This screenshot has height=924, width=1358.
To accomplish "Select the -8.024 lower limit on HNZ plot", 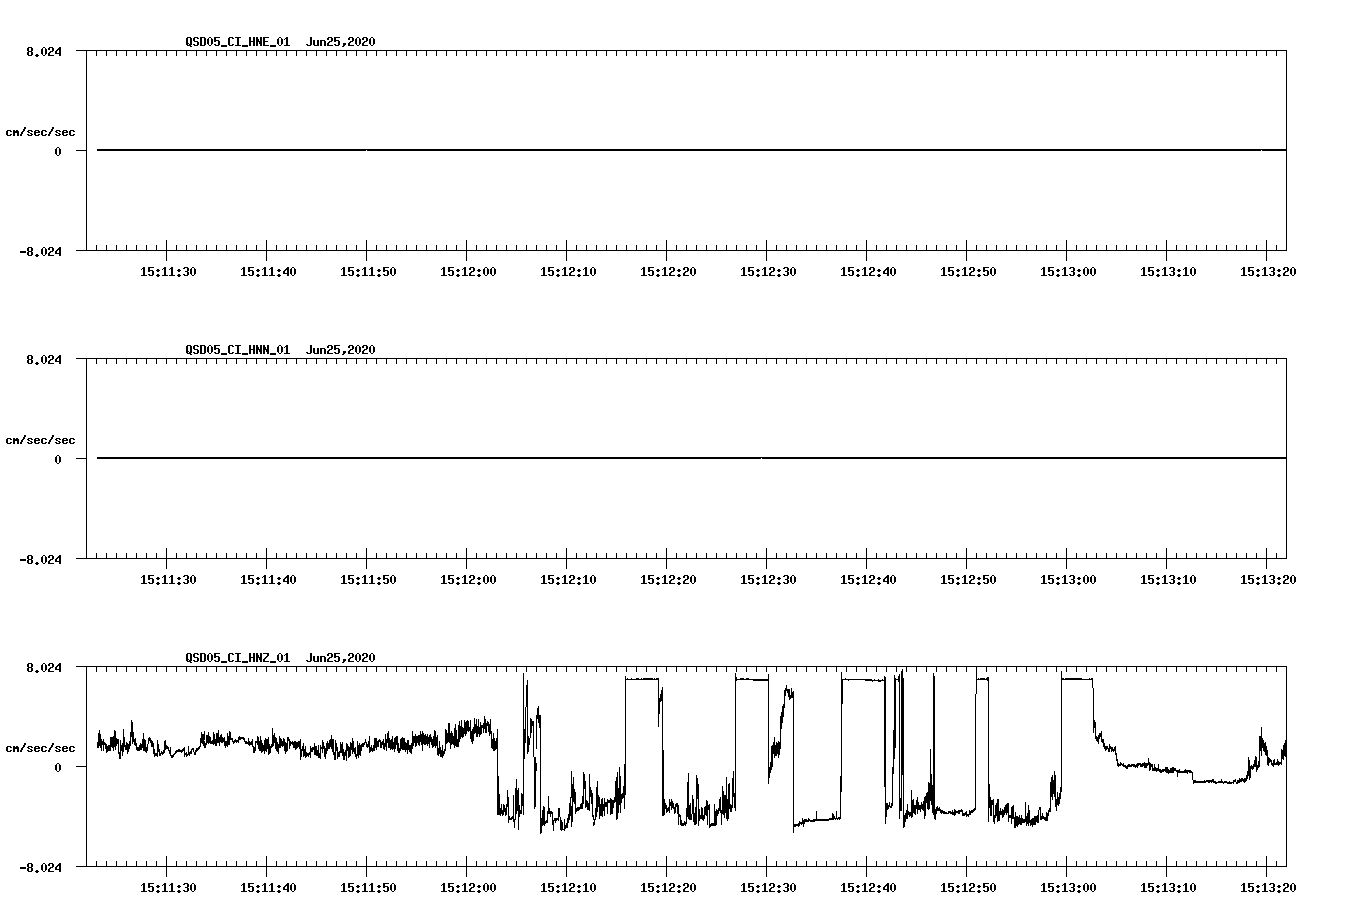I will (41, 868).
